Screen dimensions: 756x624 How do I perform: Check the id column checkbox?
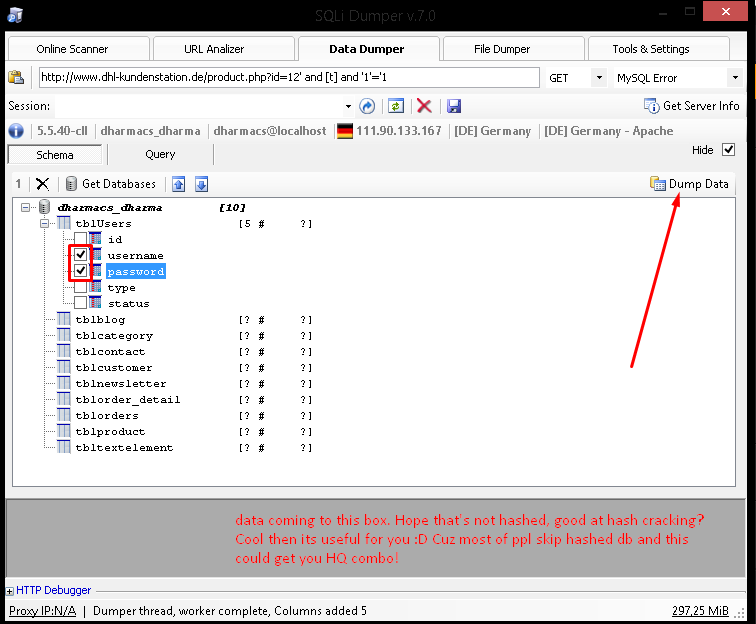click(x=81, y=238)
